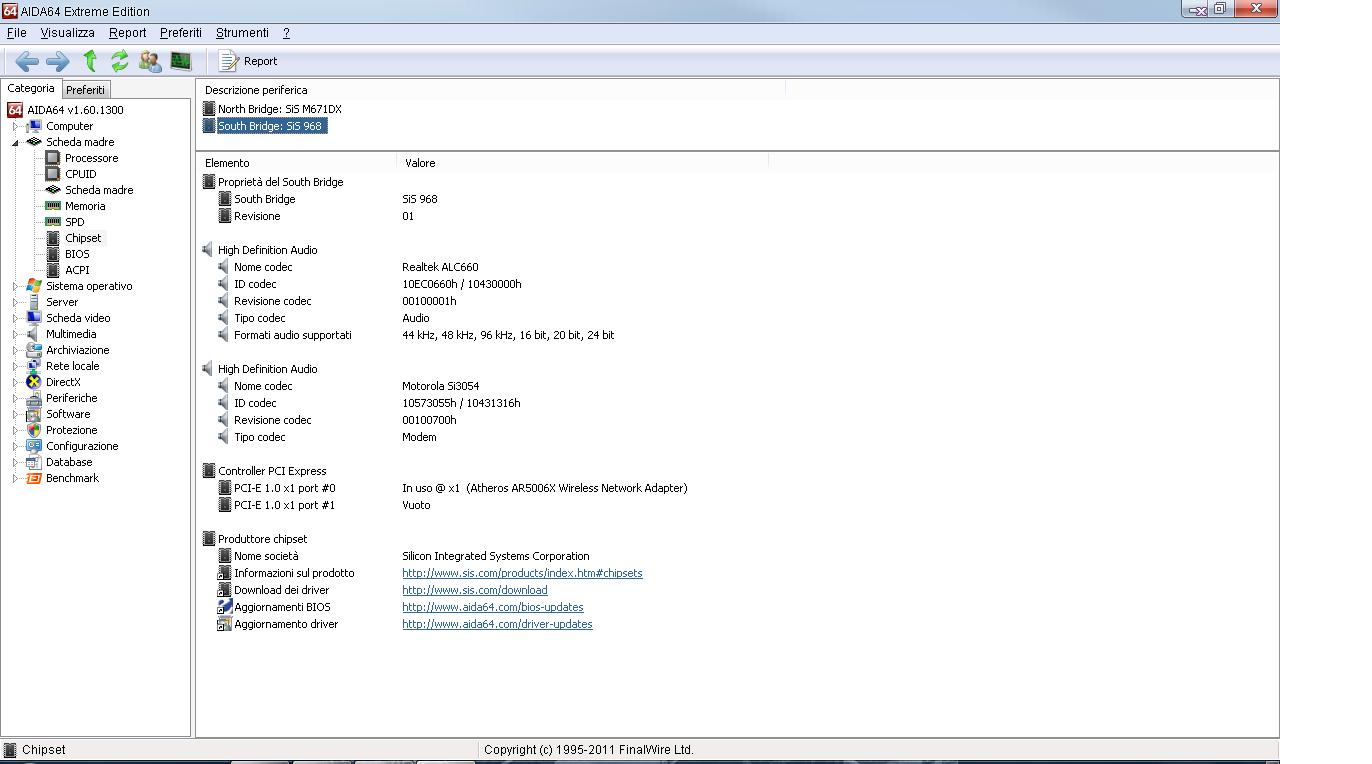The image size is (1372, 764).
Task: Click the Valore column header
Action: pos(583,163)
